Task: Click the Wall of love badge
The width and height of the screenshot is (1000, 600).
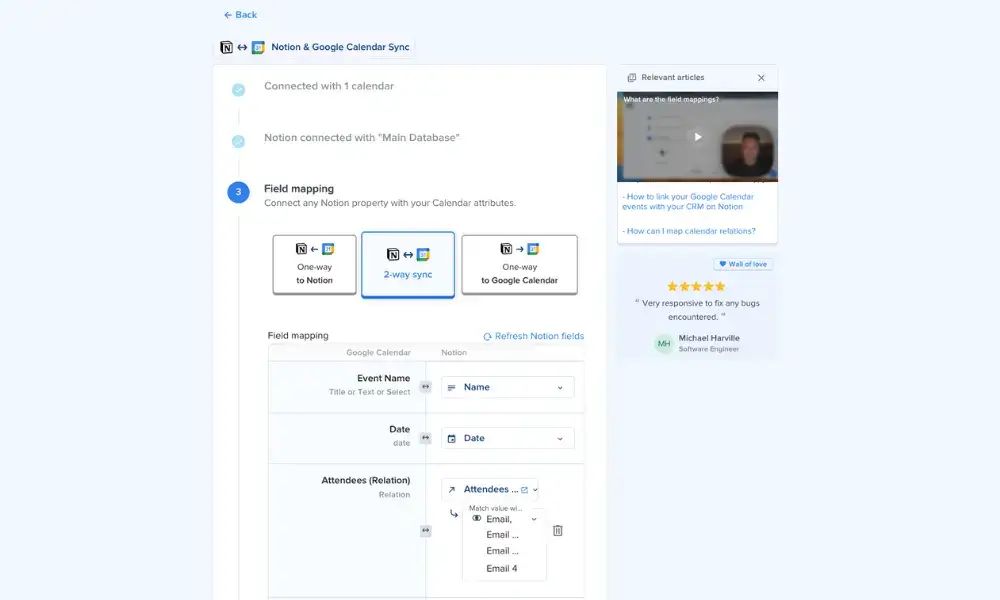Action: coord(743,264)
